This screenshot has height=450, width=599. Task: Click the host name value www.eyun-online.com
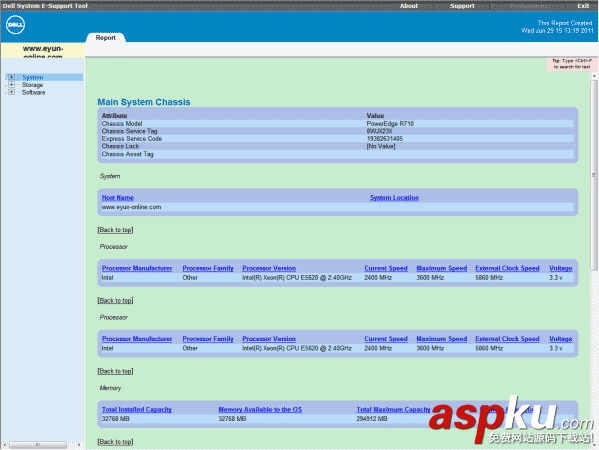click(131, 207)
